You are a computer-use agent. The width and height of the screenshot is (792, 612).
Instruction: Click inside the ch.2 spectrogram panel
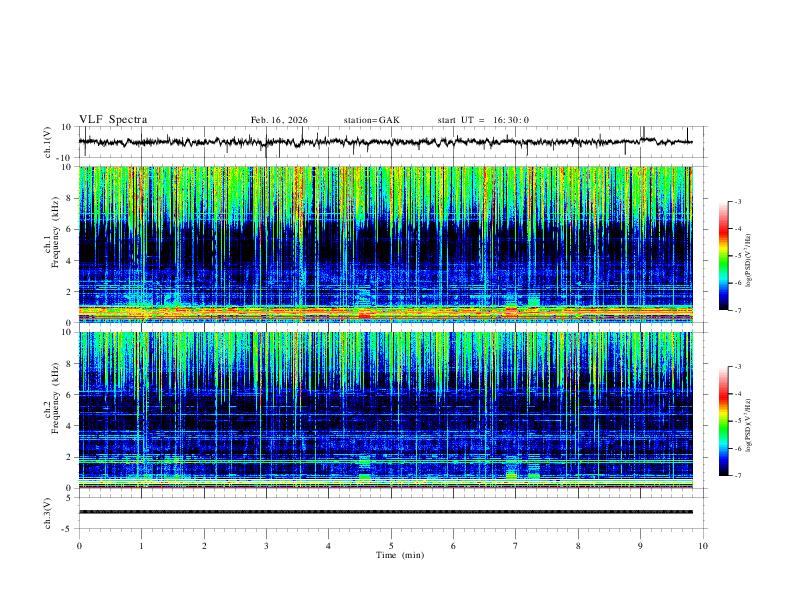pos(385,410)
